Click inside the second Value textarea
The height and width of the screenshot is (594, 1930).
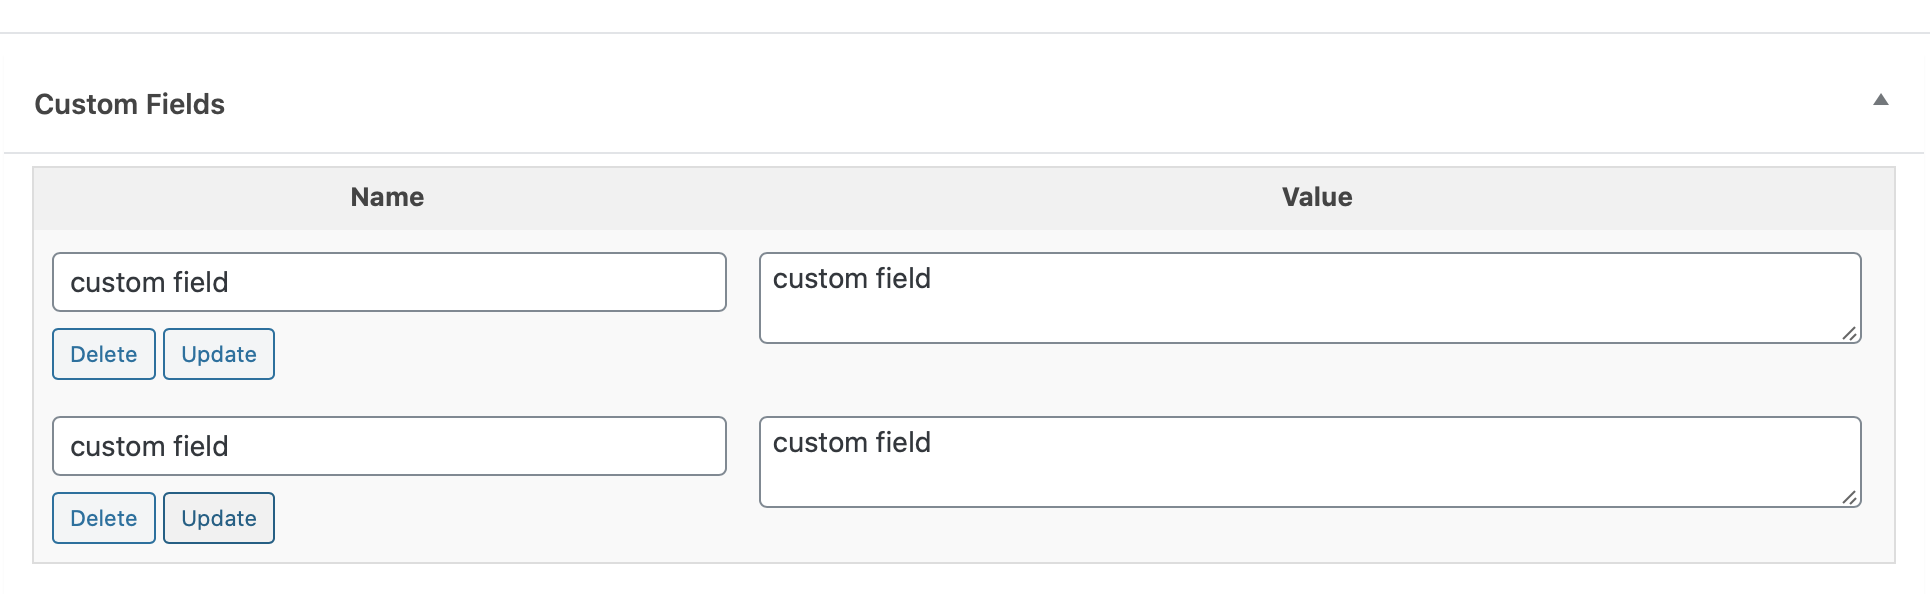point(1309,474)
